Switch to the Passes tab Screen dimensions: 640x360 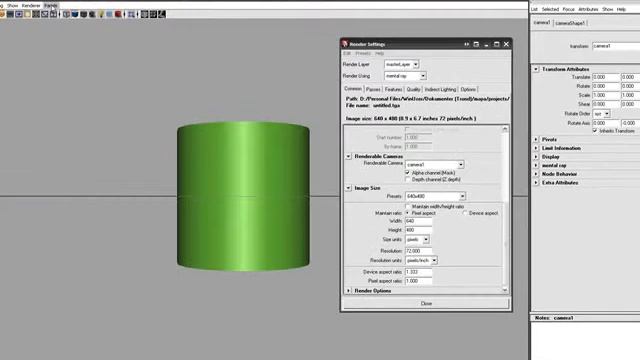click(x=373, y=89)
